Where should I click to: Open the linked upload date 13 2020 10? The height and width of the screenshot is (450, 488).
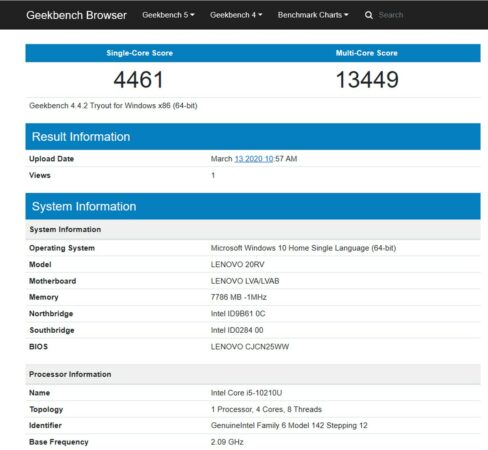[x=254, y=159]
